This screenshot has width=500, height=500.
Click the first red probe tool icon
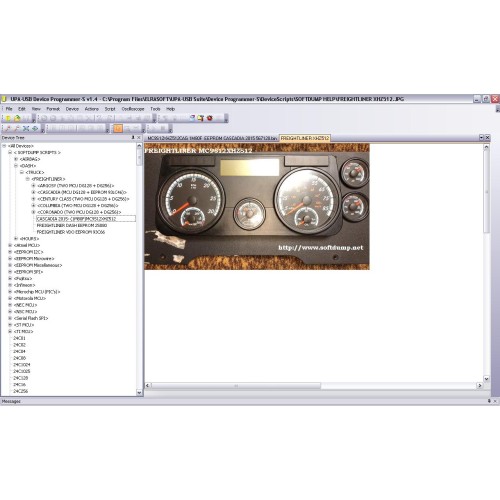[x=8, y=129]
